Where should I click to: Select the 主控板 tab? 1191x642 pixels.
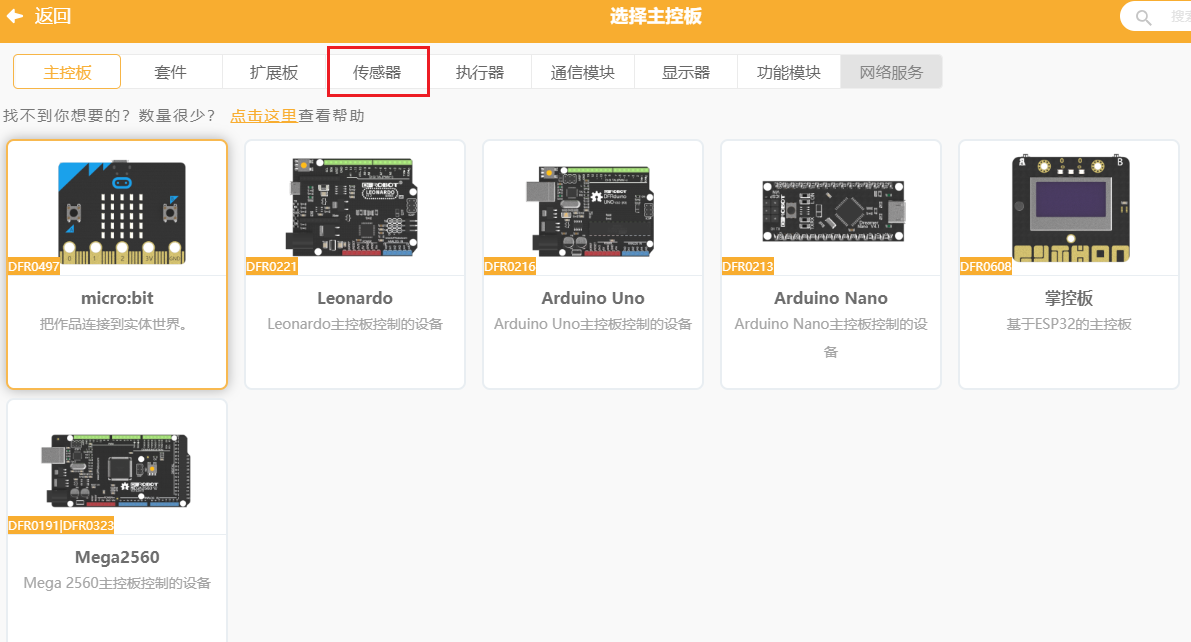click(67, 72)
